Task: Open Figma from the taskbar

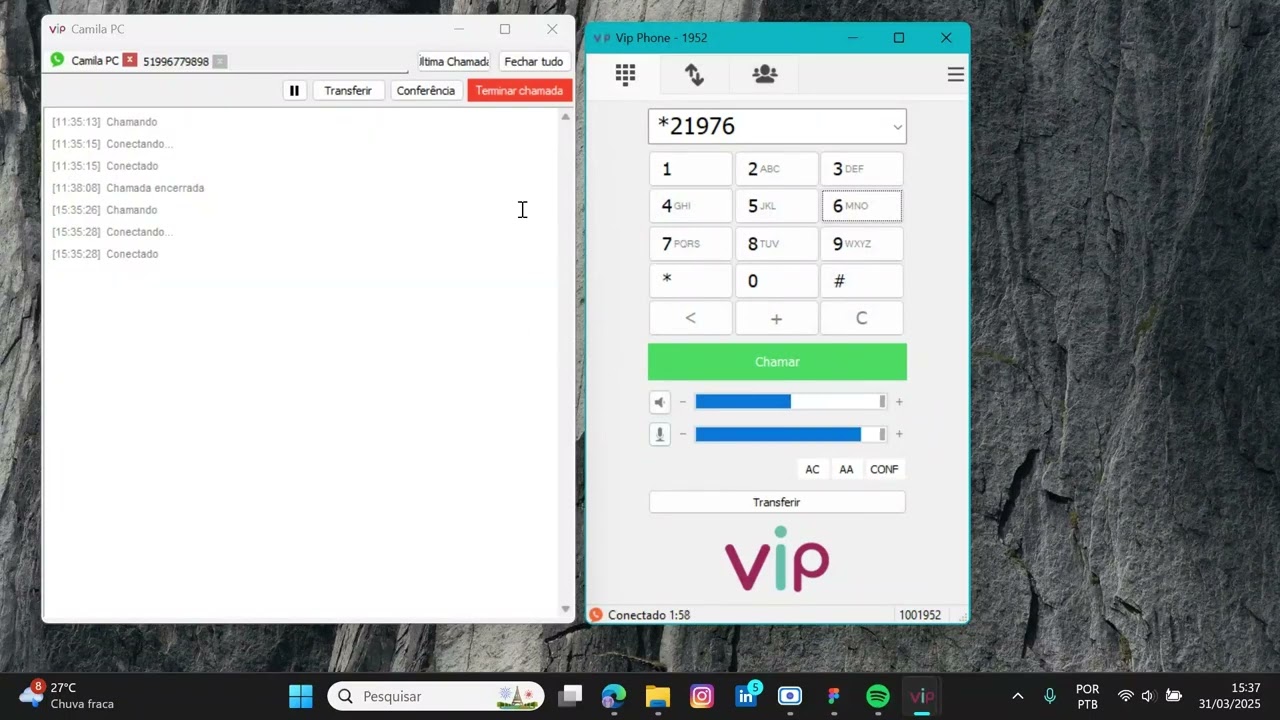Action: (834, 696)
